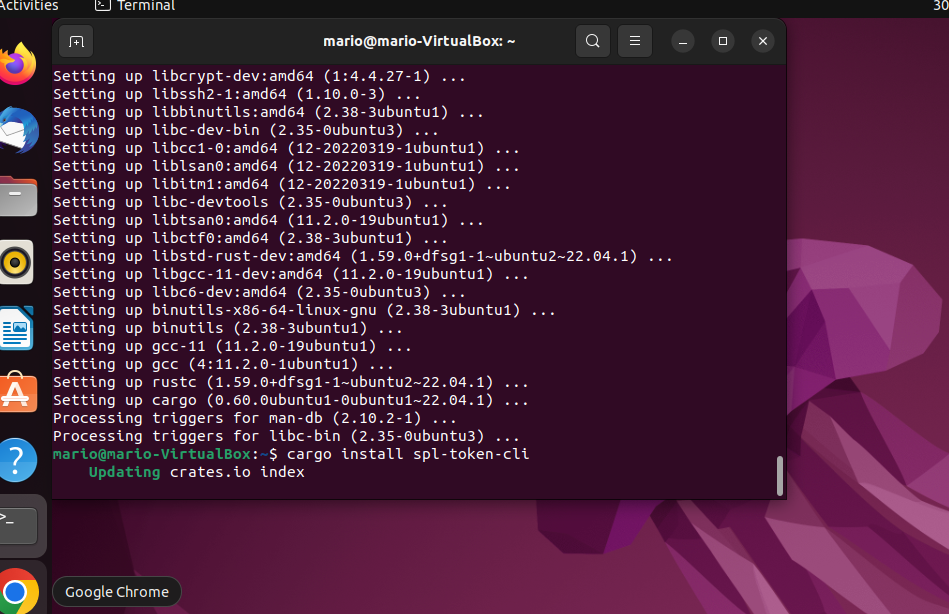949x614 pixels.
Task: Open Ubuntu Software store
Action: (x=18, y=394)
